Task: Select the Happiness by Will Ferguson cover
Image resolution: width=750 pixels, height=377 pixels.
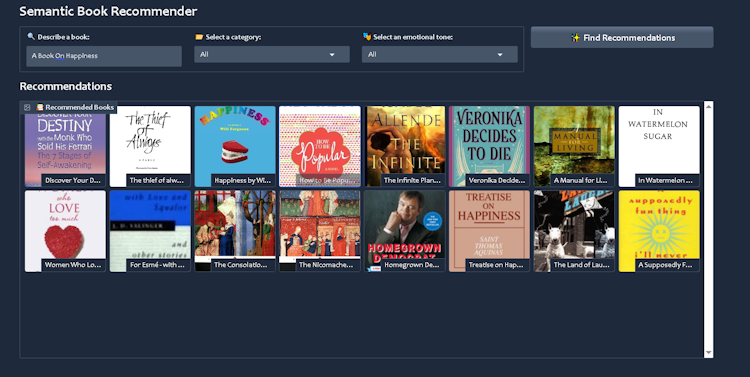Action: click(x=235, y=146)
